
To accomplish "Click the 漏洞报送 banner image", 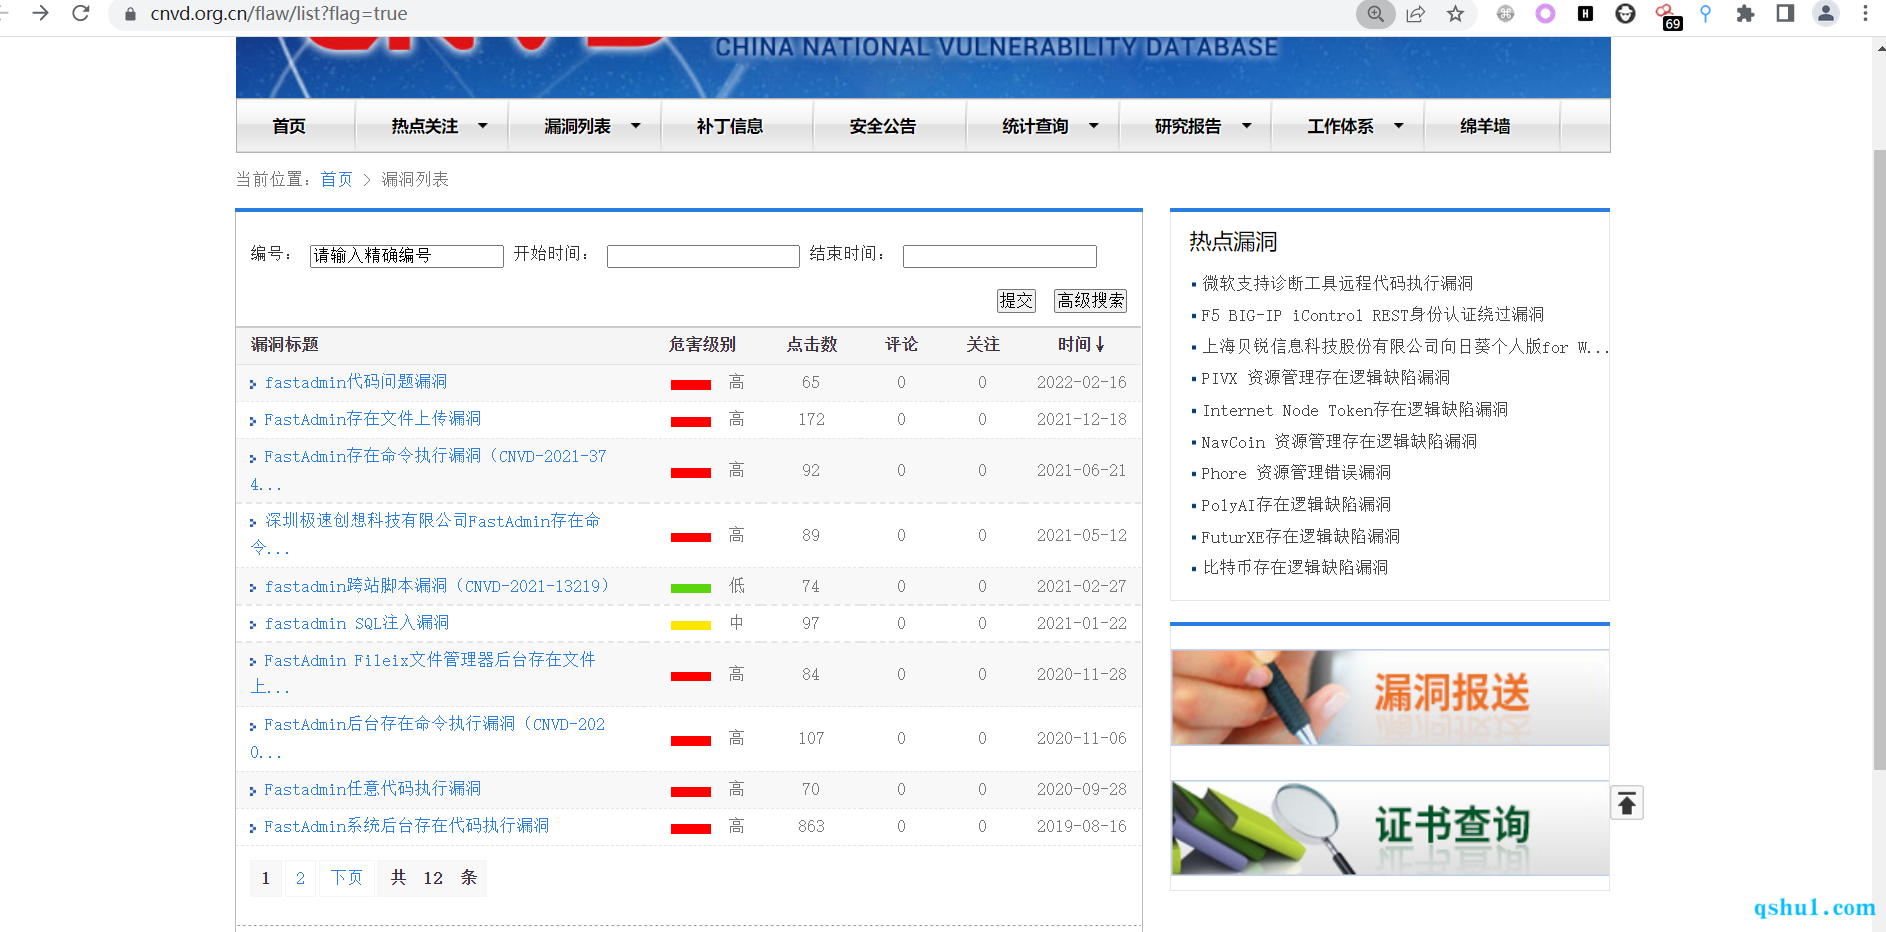I will pyautogui.click(x=1390, y=697).
